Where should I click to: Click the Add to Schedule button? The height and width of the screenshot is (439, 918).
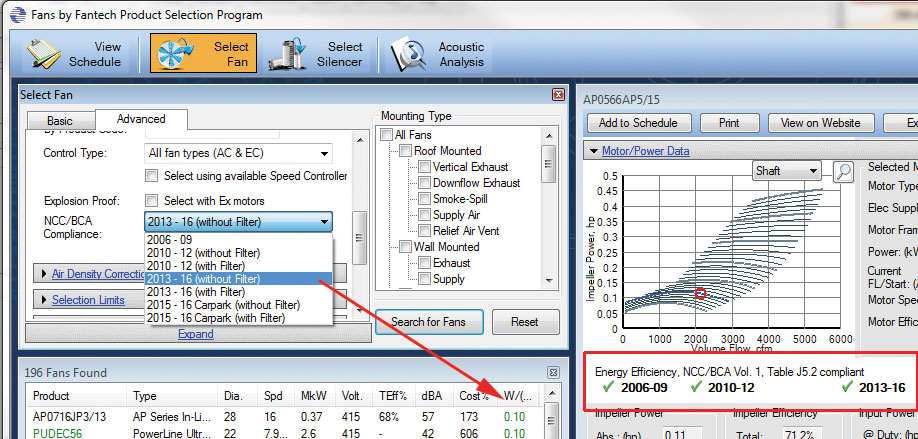click(638, 123)
